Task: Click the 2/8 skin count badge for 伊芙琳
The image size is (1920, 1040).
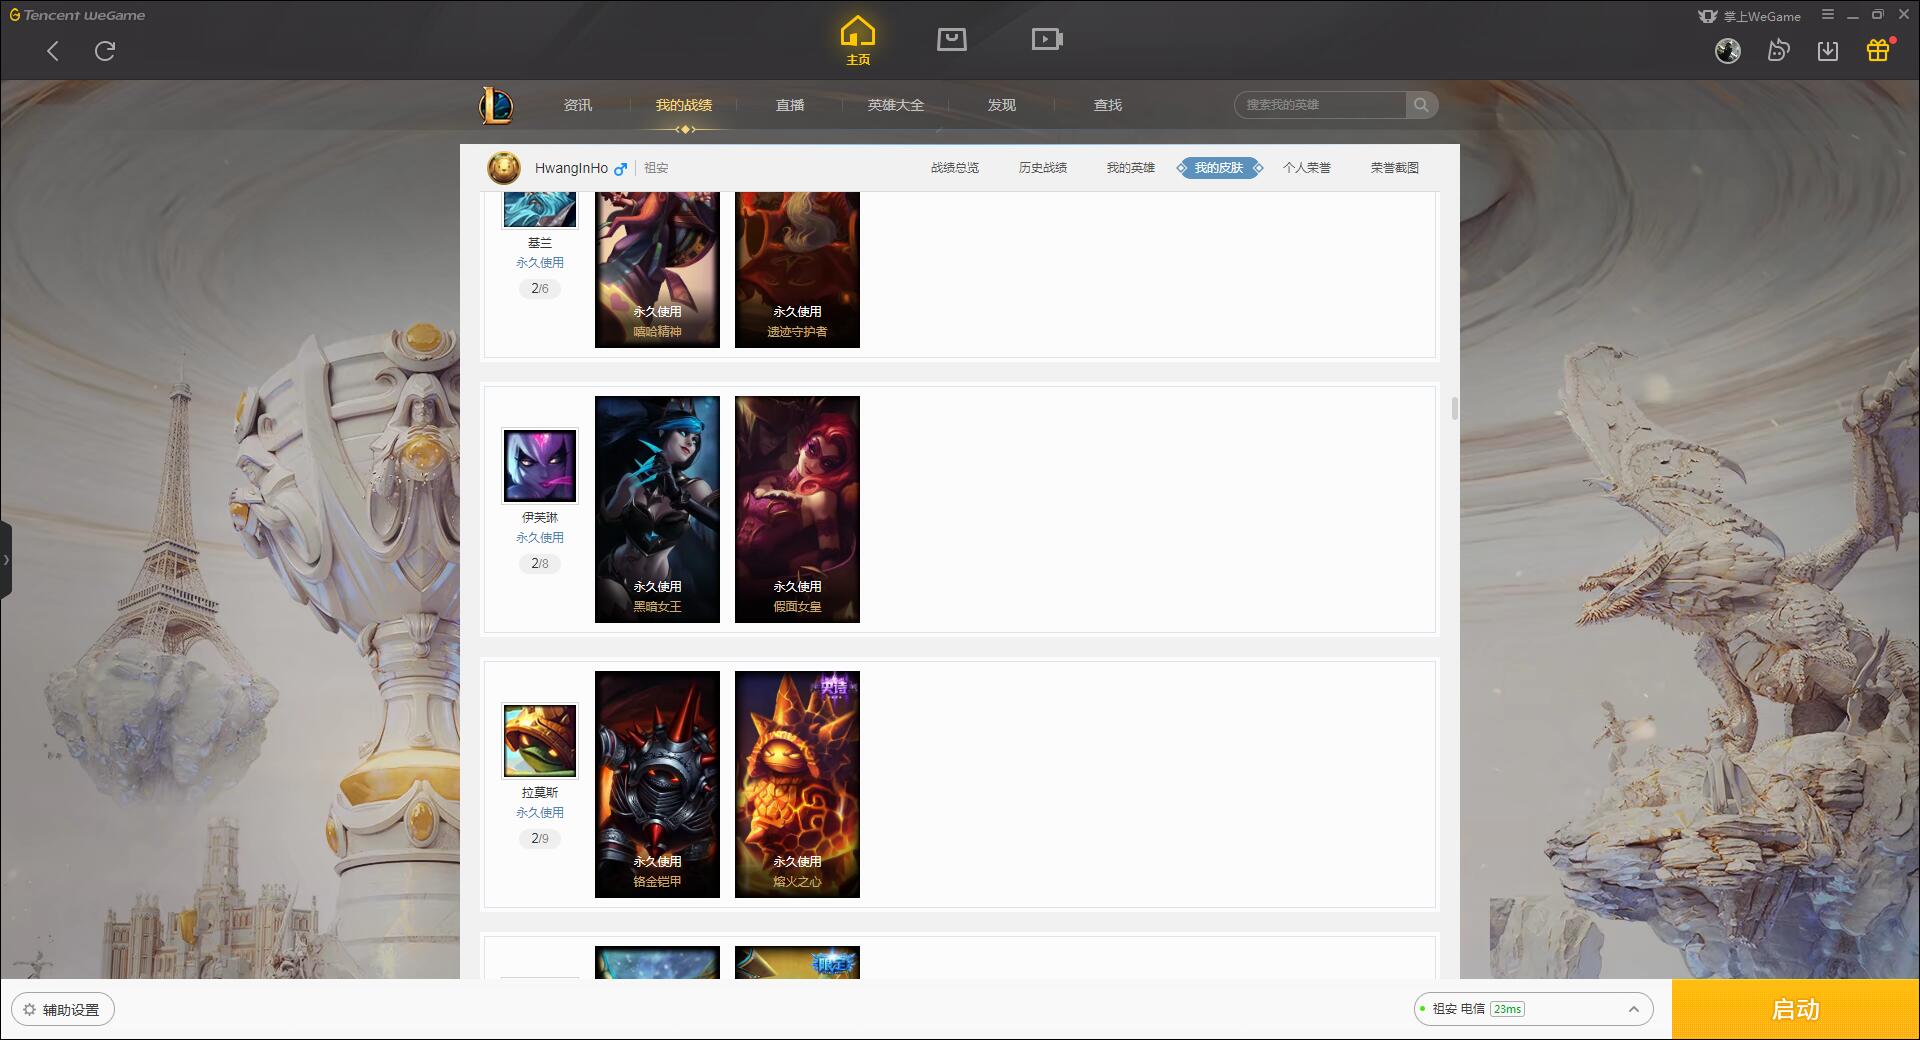Action: click(540, 564)
